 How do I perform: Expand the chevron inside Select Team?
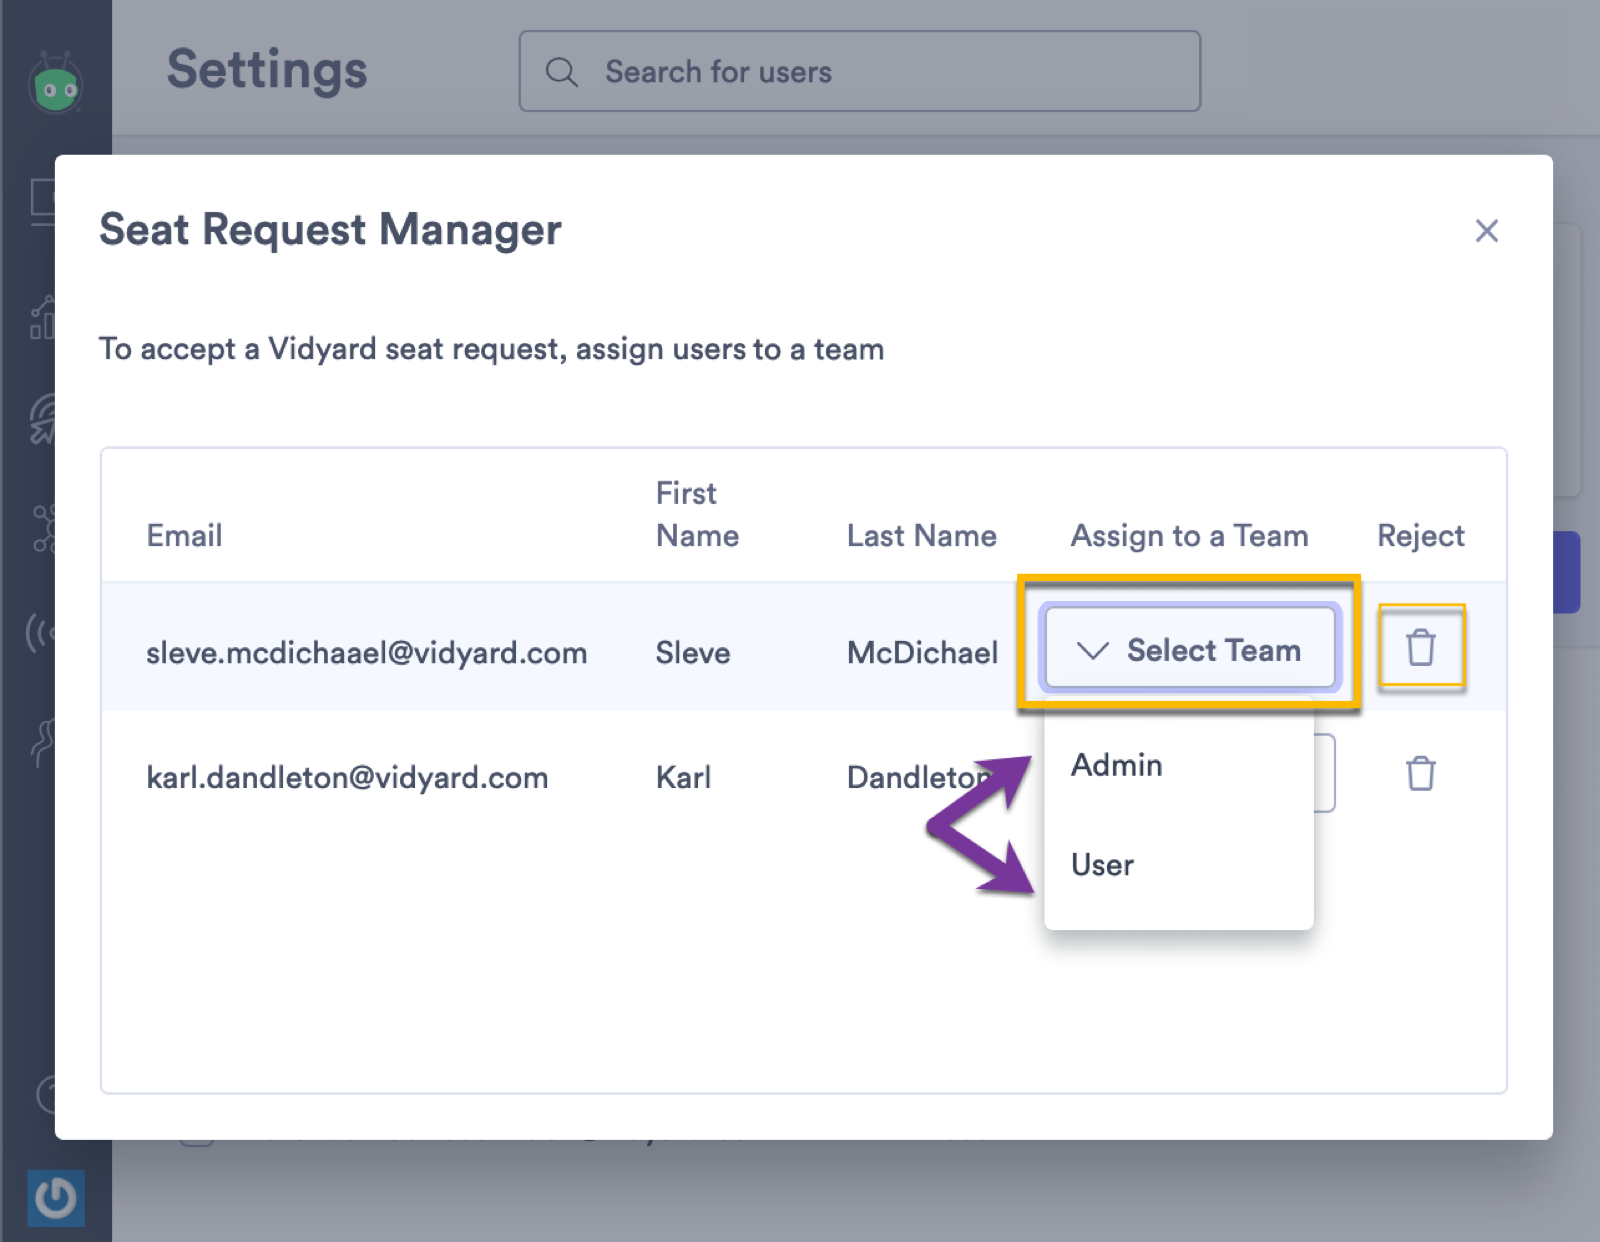point(1093,649)
